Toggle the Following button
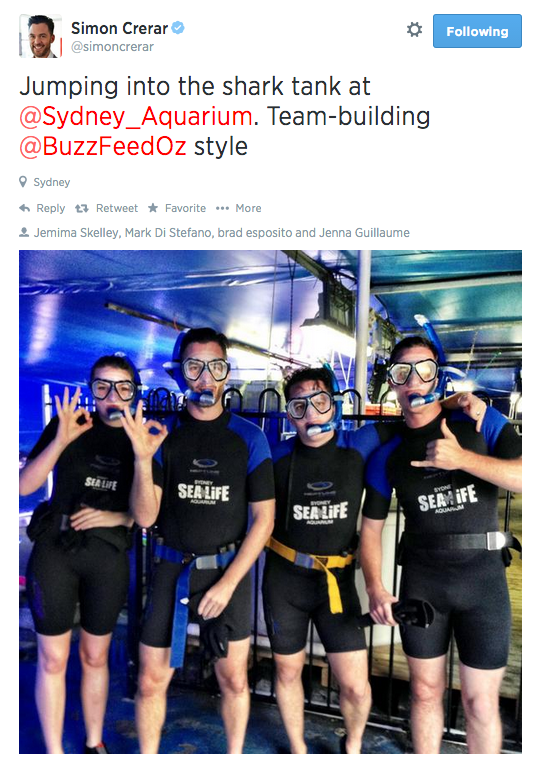545x763 pixels. click(477, 31)
